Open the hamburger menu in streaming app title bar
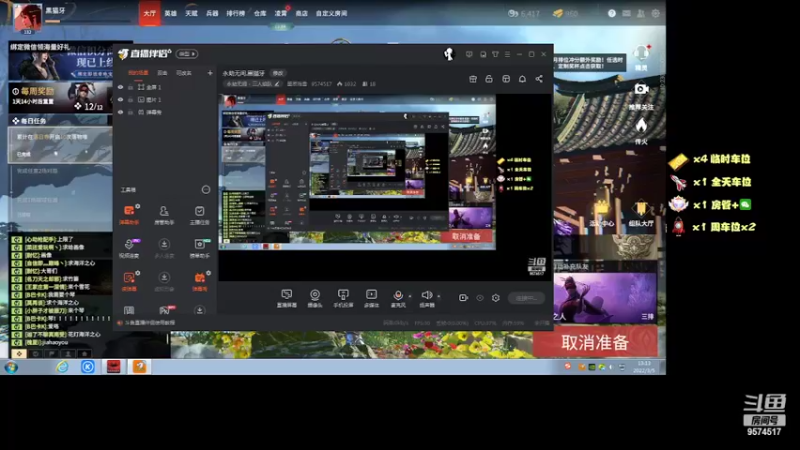The height and width of the screenshot is (450, 800). pyautogui.click(x=507, y=54)
